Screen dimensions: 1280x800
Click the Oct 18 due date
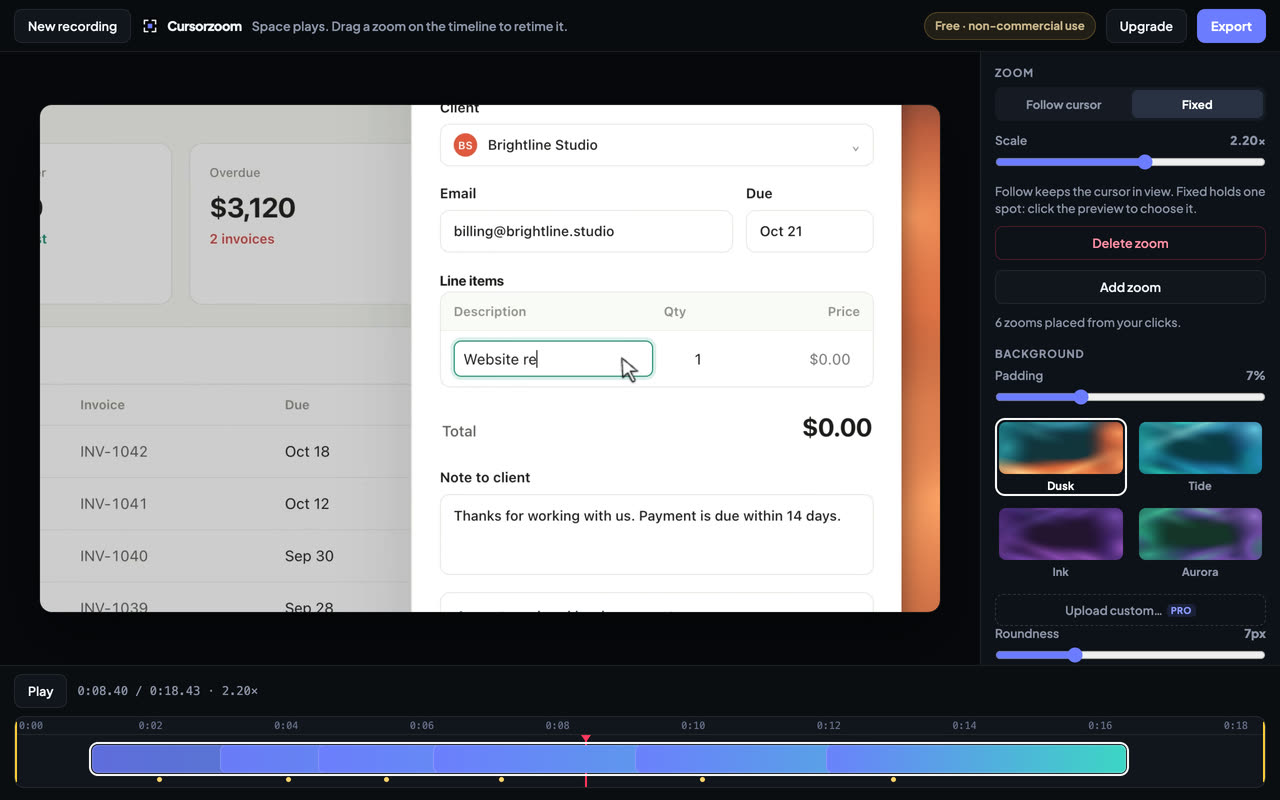[x=307, y=451]
